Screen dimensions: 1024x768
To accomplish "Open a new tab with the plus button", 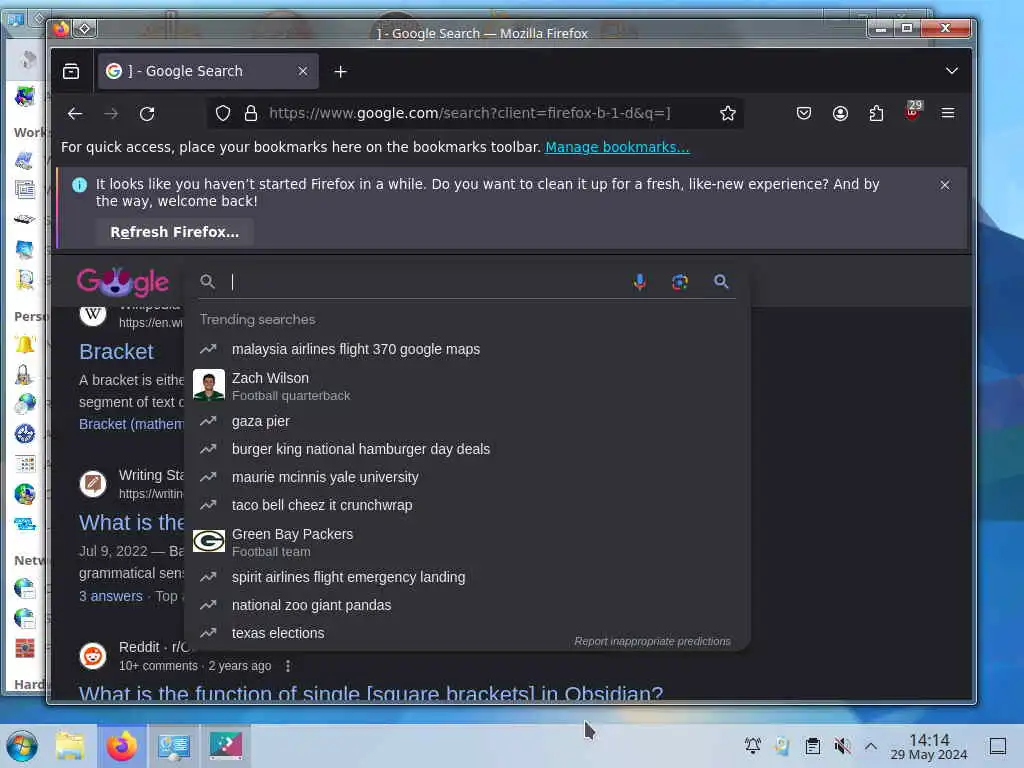I will pos(340,72).
